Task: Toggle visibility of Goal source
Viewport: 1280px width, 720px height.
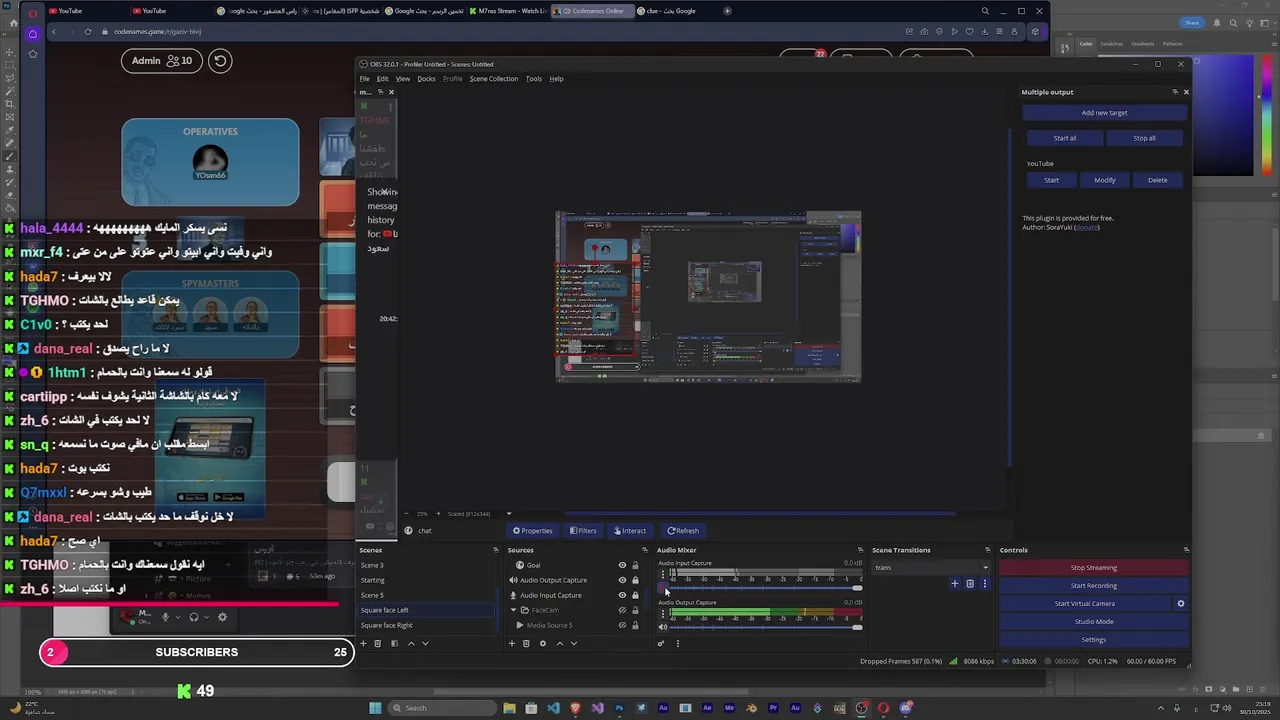Action: pos(622,565)
